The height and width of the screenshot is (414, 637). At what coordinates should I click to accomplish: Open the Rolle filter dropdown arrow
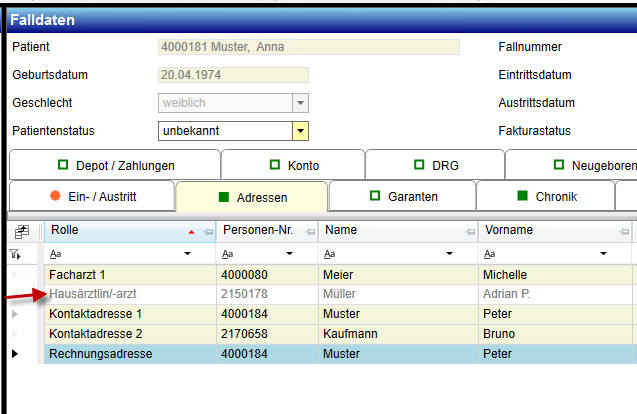(187, 254)
